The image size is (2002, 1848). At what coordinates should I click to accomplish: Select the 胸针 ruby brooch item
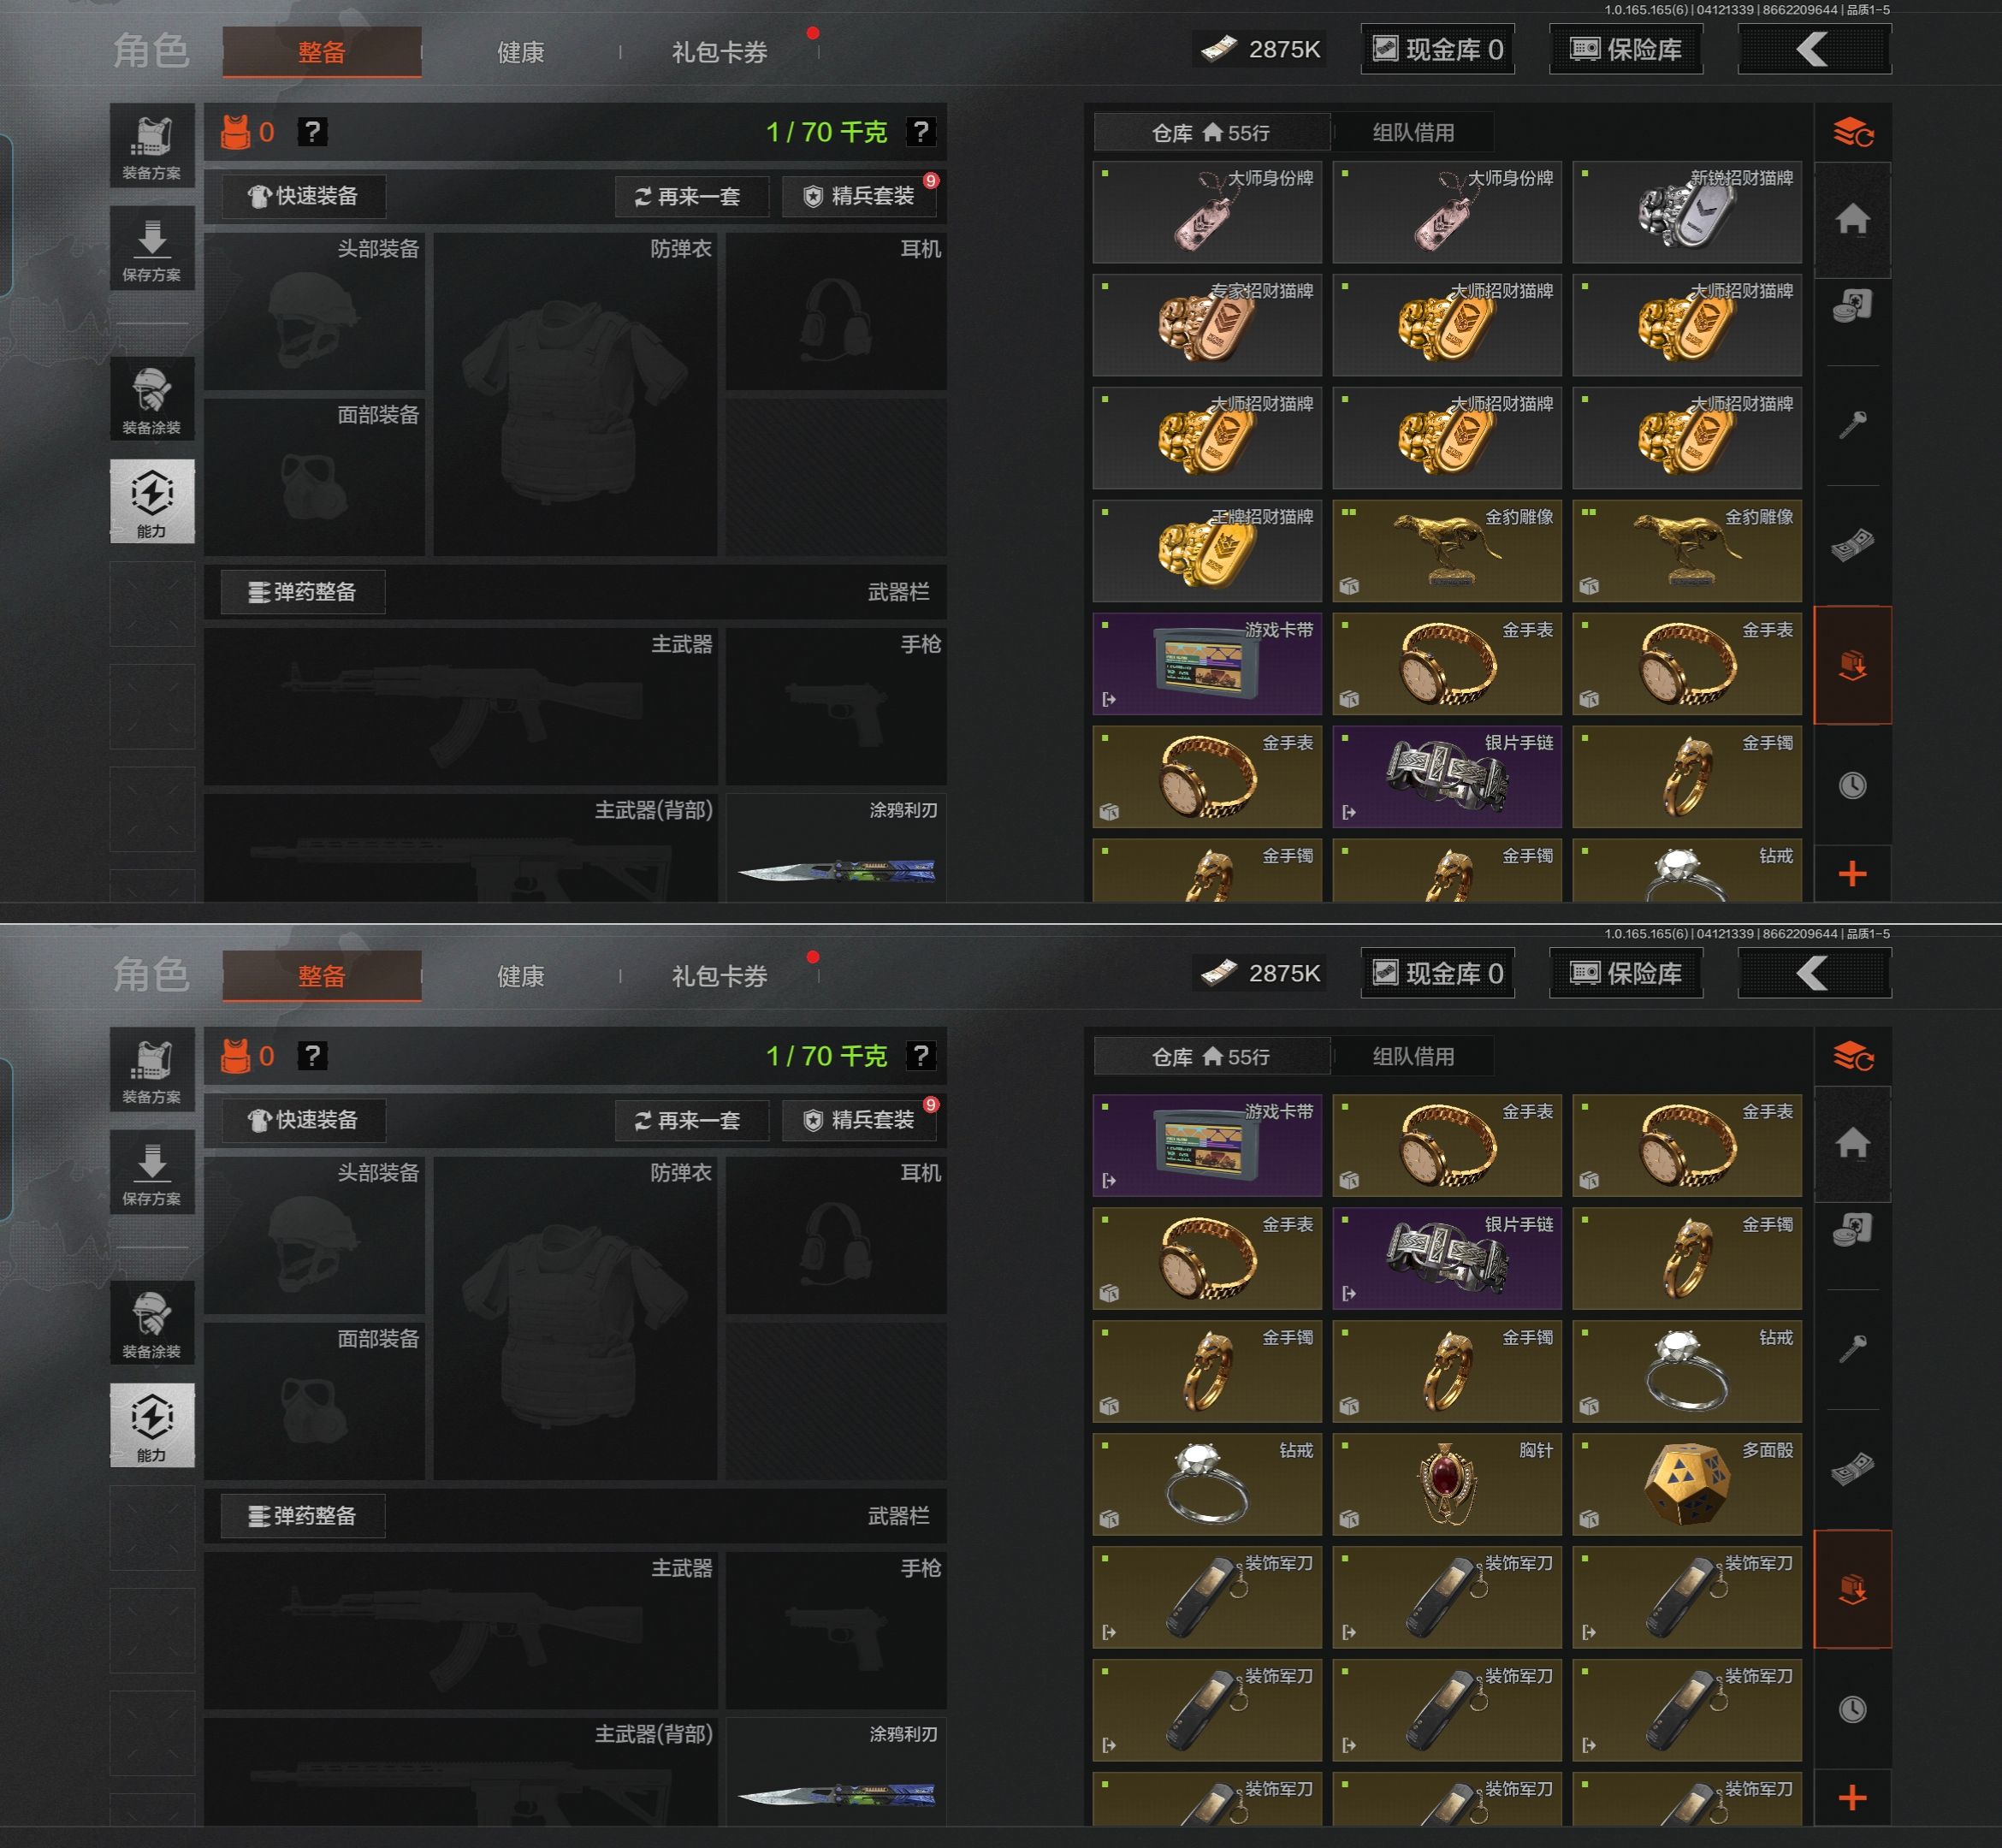pos(1447,1484)
